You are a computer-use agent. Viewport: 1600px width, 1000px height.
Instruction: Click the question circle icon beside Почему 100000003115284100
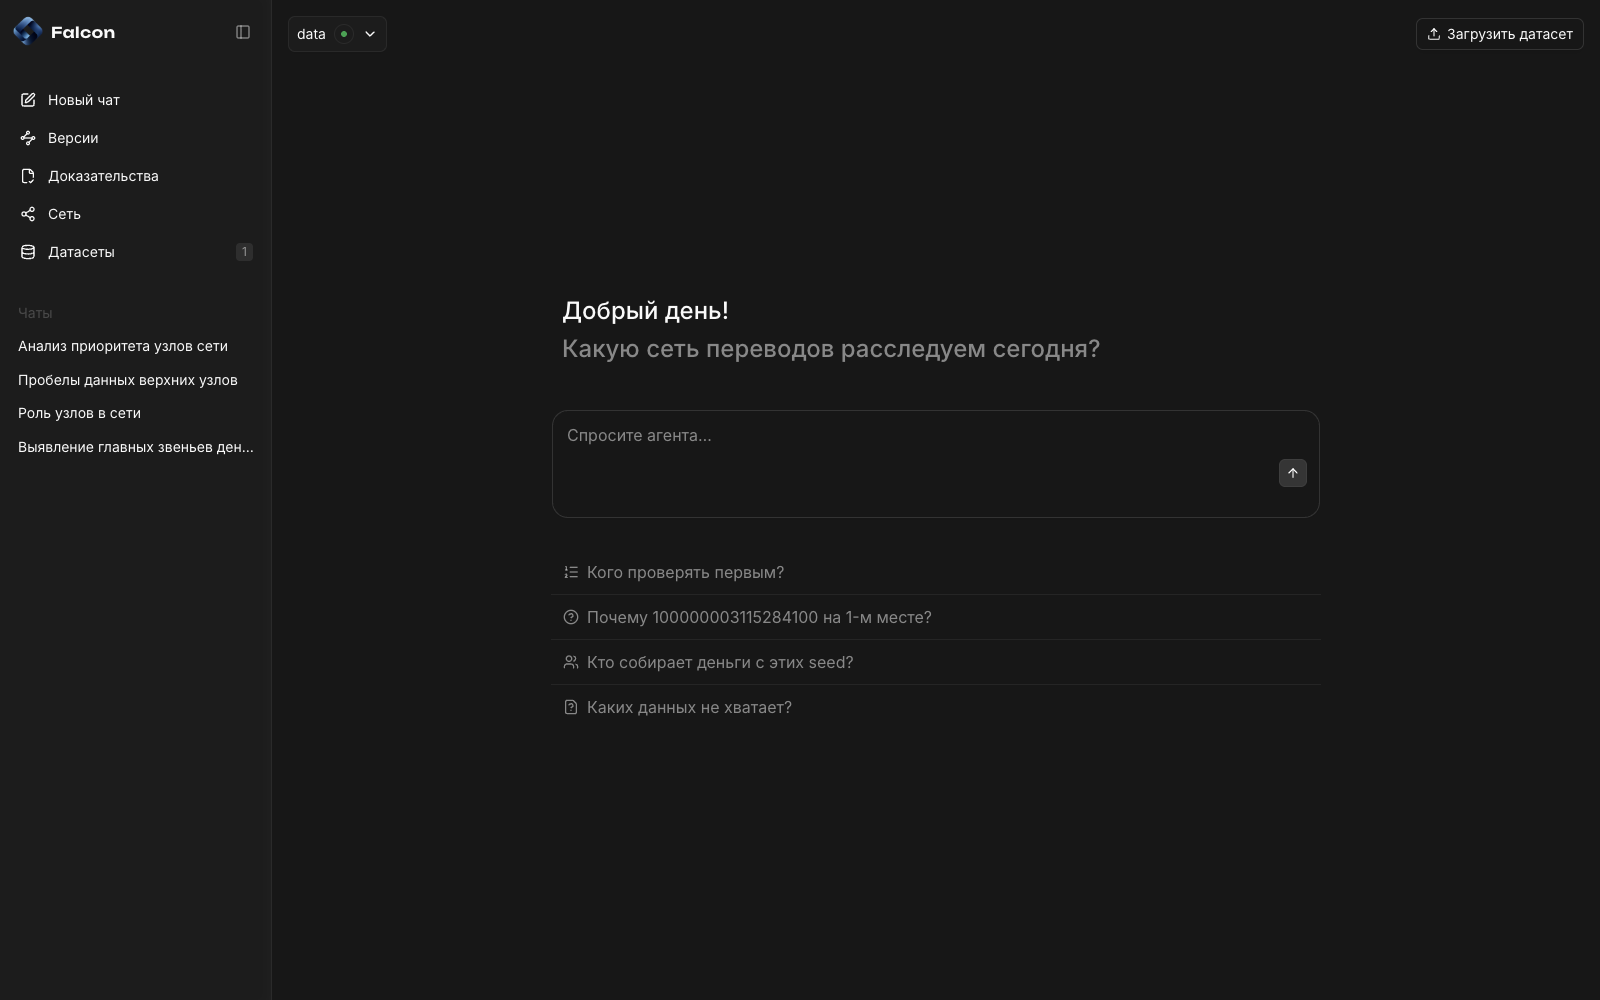(571, 617)
